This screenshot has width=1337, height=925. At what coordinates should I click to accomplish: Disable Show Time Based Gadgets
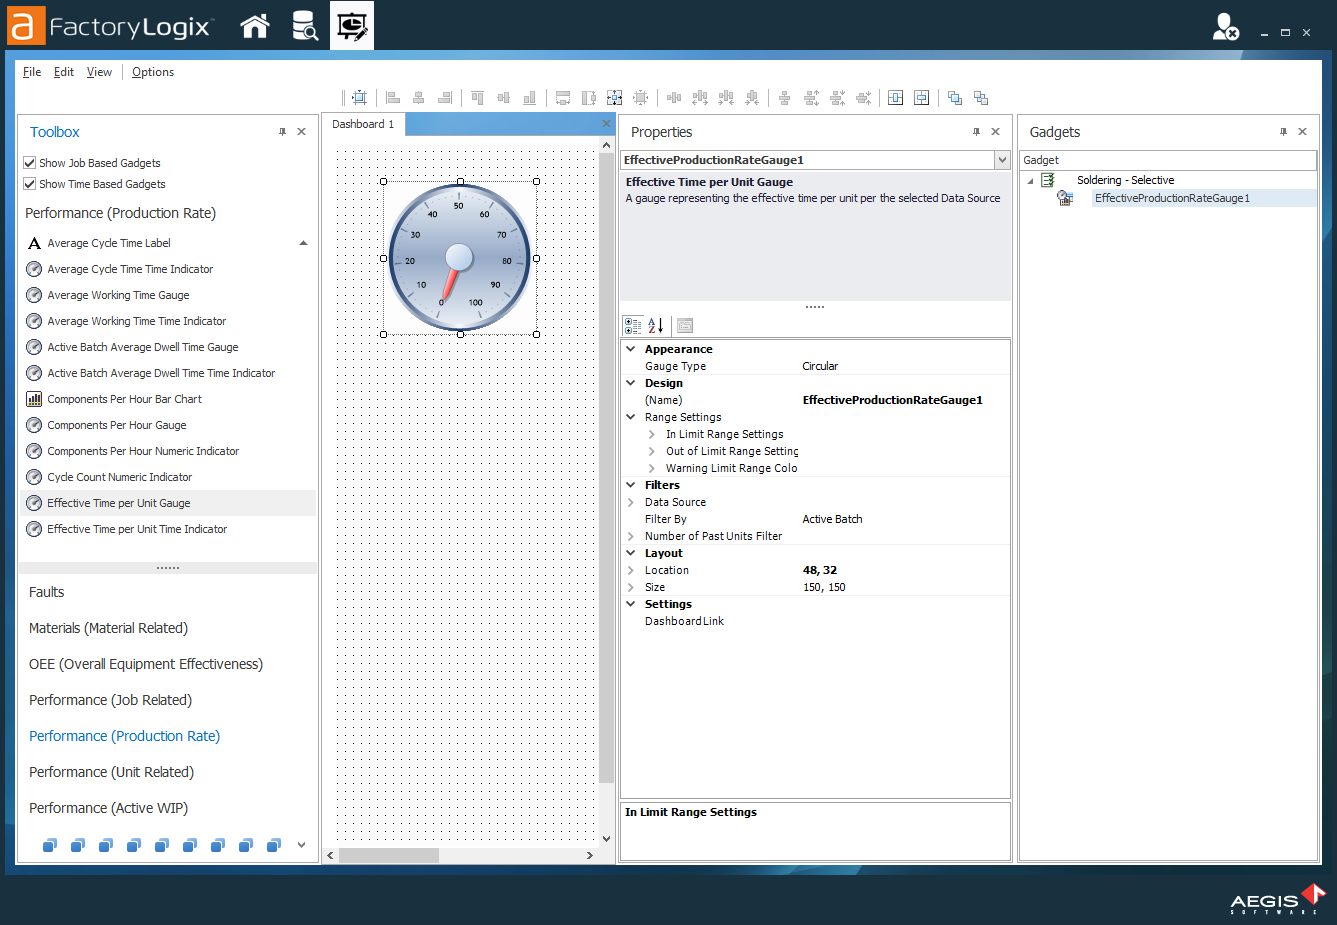[30, 183]
